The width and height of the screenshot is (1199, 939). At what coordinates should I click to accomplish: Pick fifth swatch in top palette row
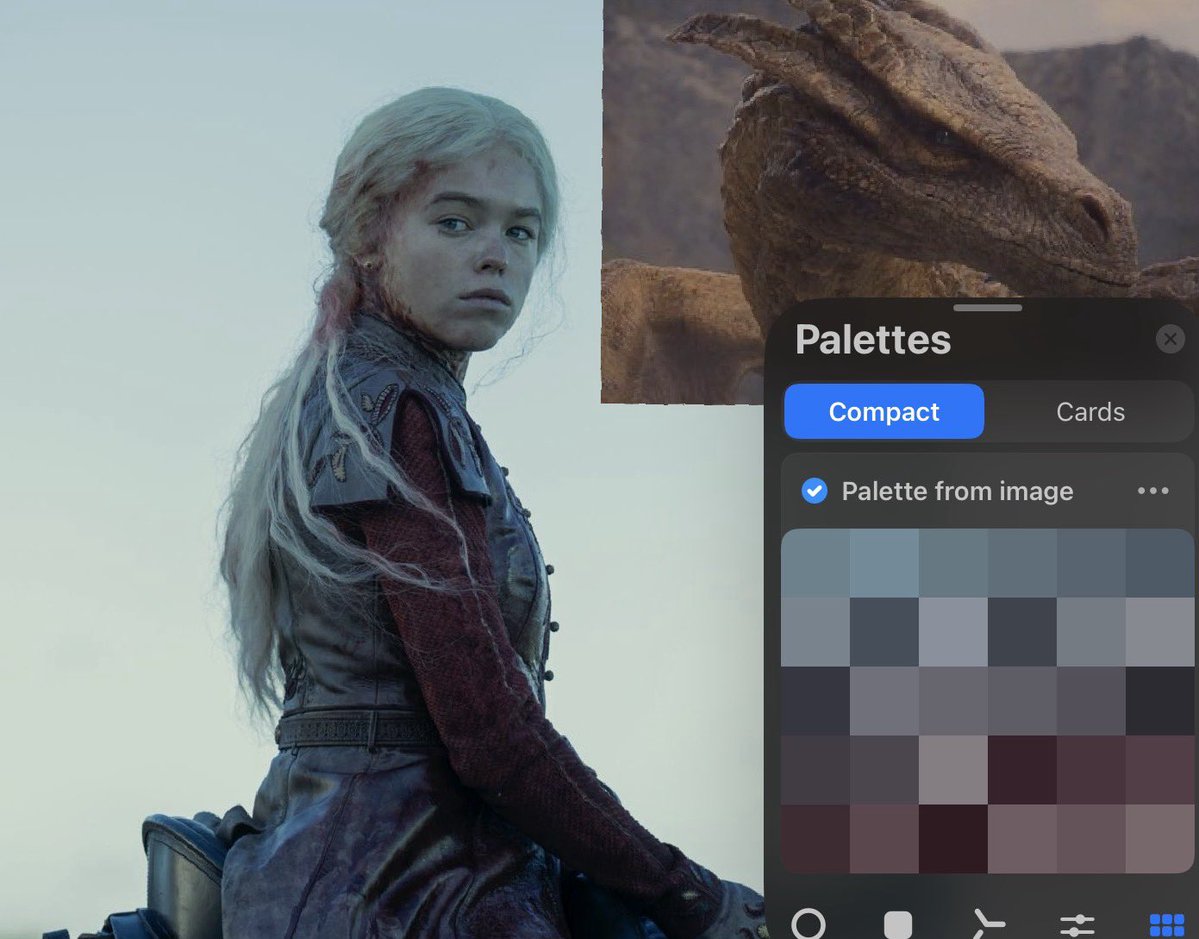click(1090, 563)
